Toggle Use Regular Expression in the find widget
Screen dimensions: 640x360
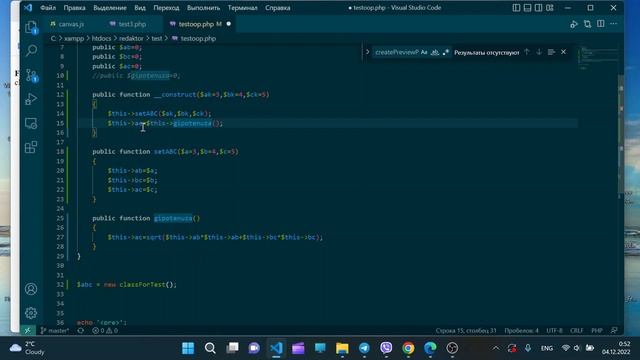(446, 52)
